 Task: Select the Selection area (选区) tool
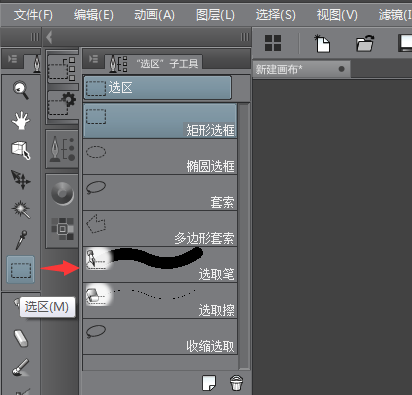(21, 270)
